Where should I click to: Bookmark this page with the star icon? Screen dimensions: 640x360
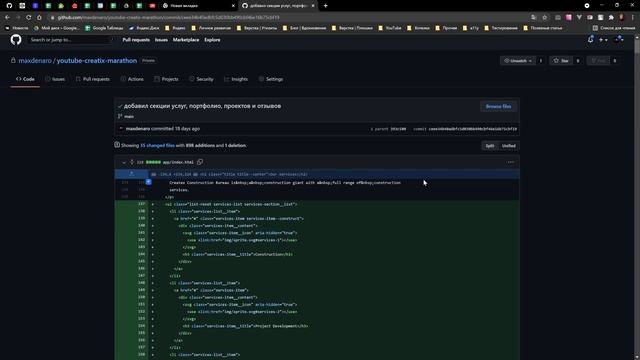click(544, 18)
